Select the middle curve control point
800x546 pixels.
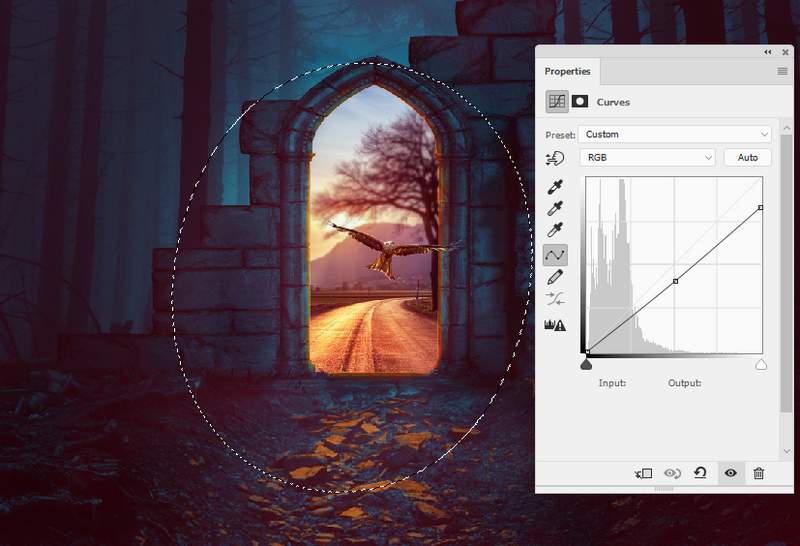point(676,281)
